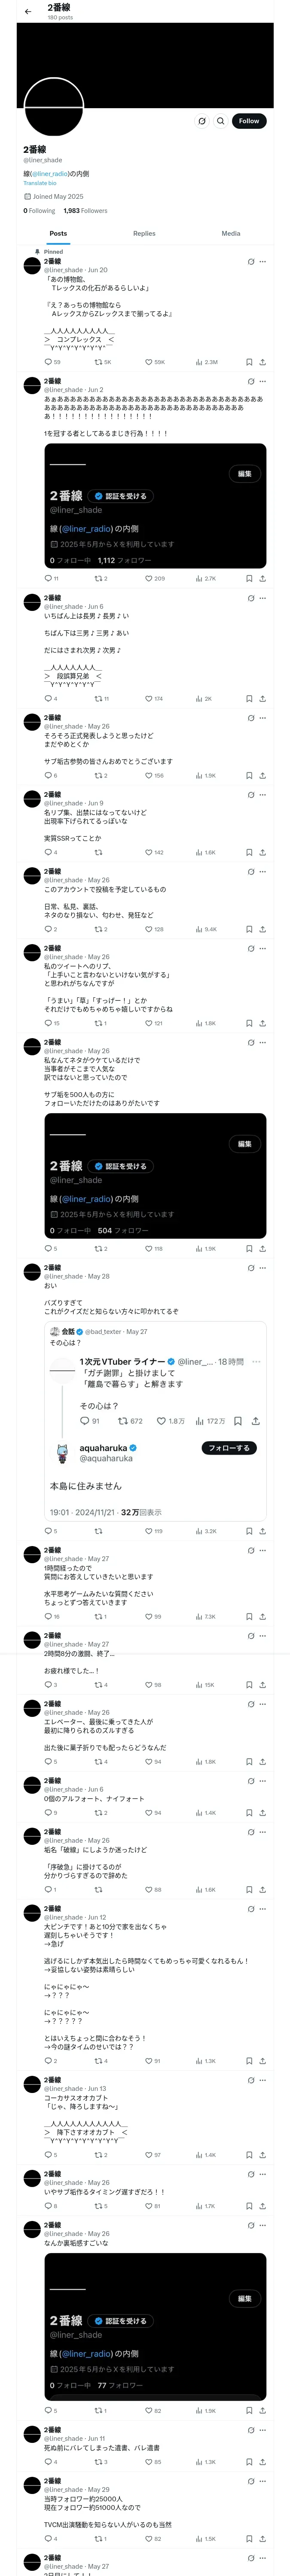Switch to the Media tab
The image size is (290, 2576).
point(230,233)
